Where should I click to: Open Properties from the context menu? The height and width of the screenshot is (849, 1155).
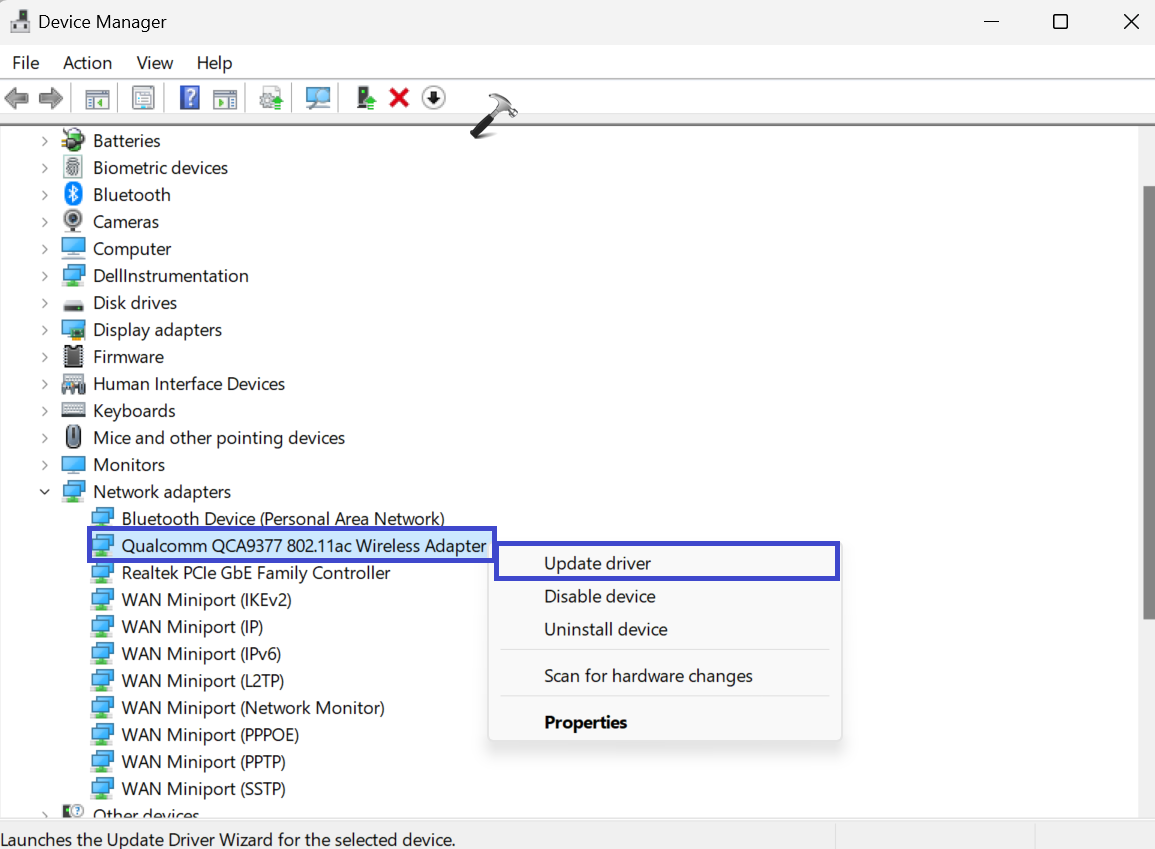click(x=585, y=722)
